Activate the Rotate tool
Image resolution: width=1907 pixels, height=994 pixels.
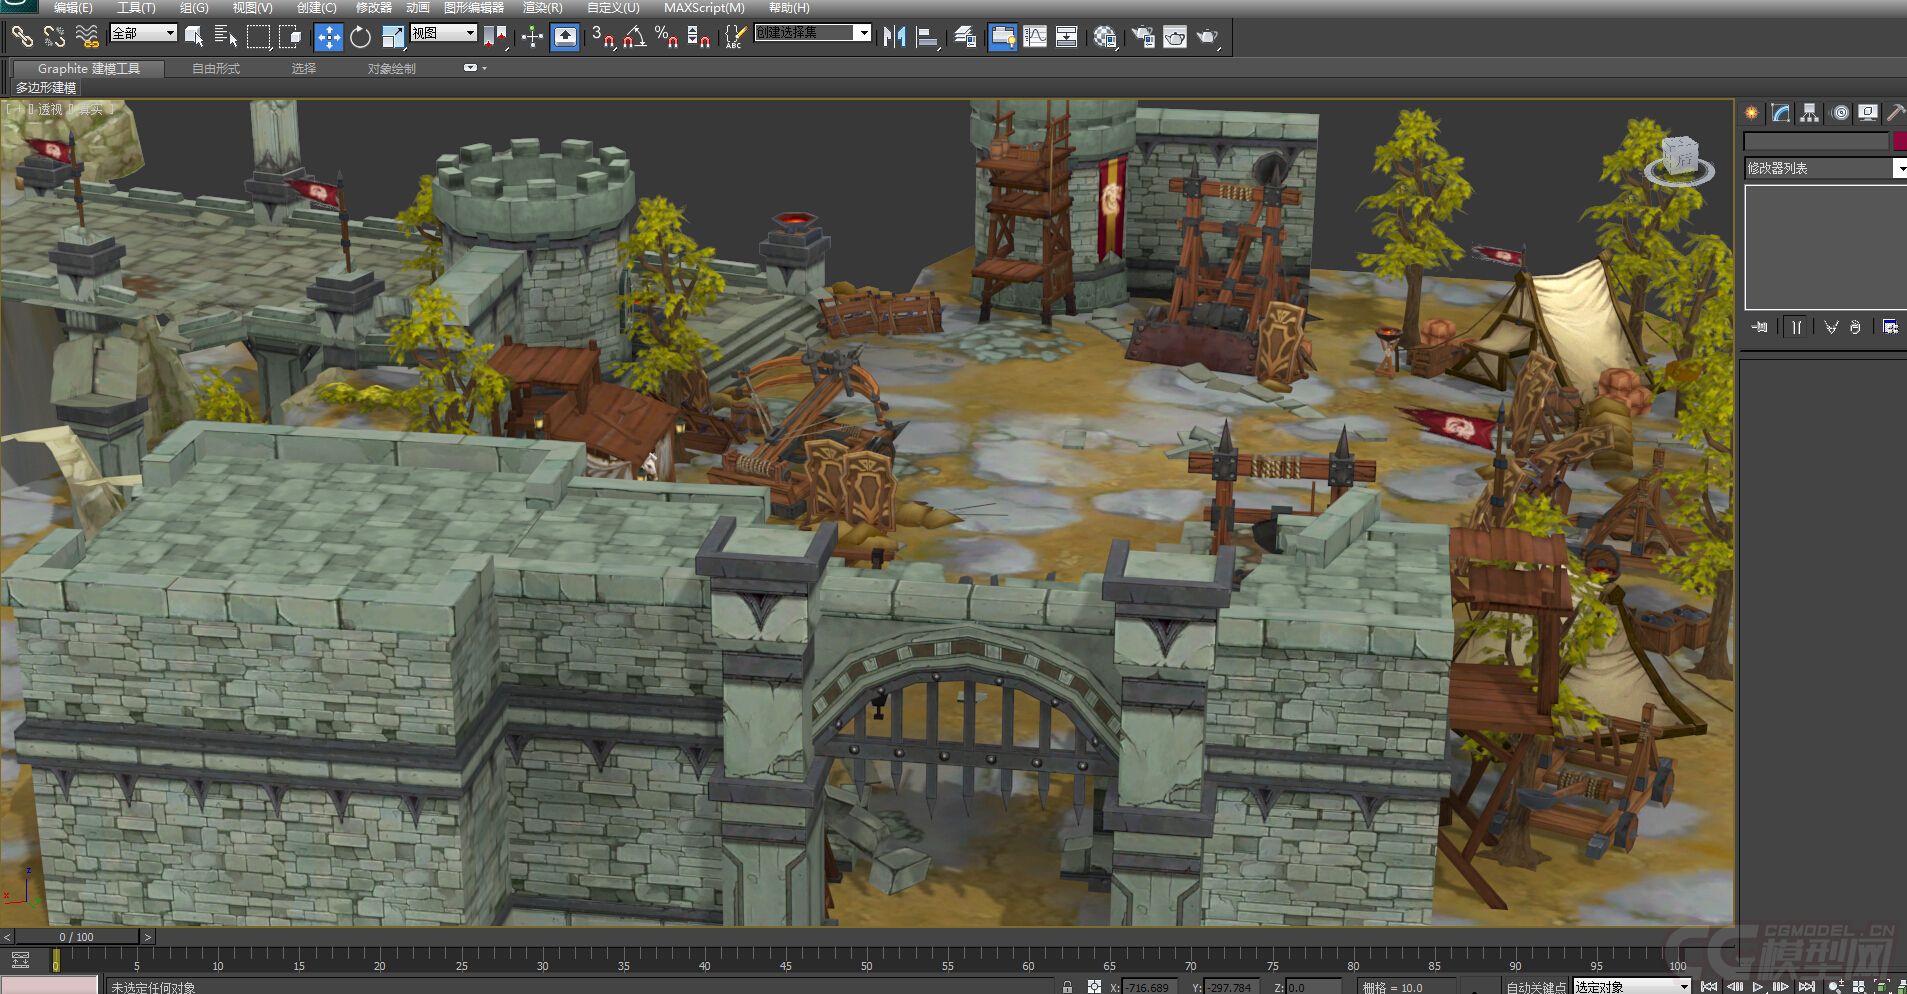pyautogui.click(x=360, y=37)
